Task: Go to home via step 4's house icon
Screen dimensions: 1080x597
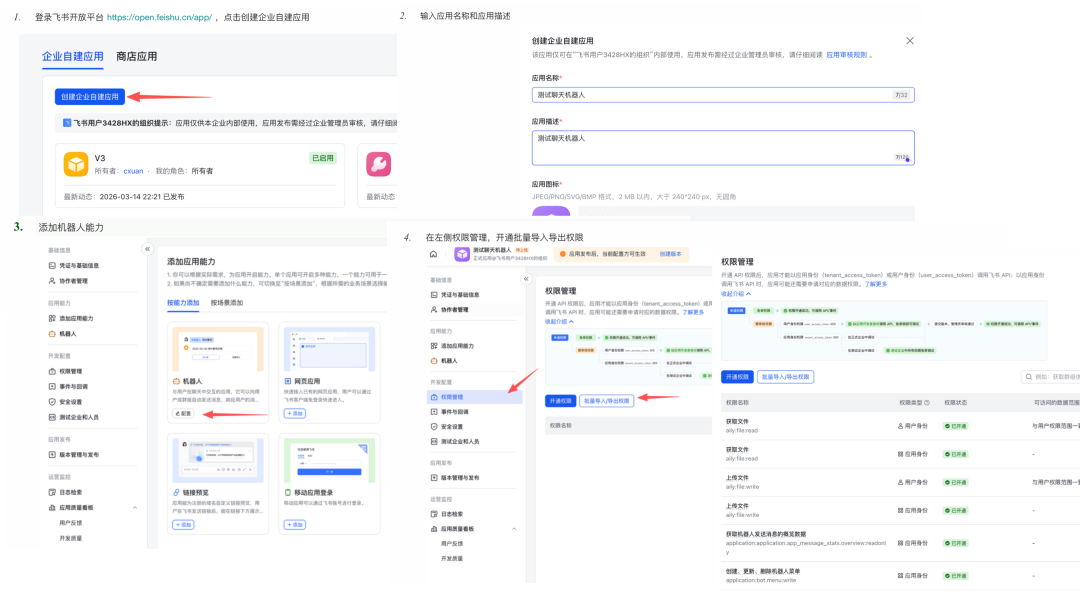Action: pos(433,254)
